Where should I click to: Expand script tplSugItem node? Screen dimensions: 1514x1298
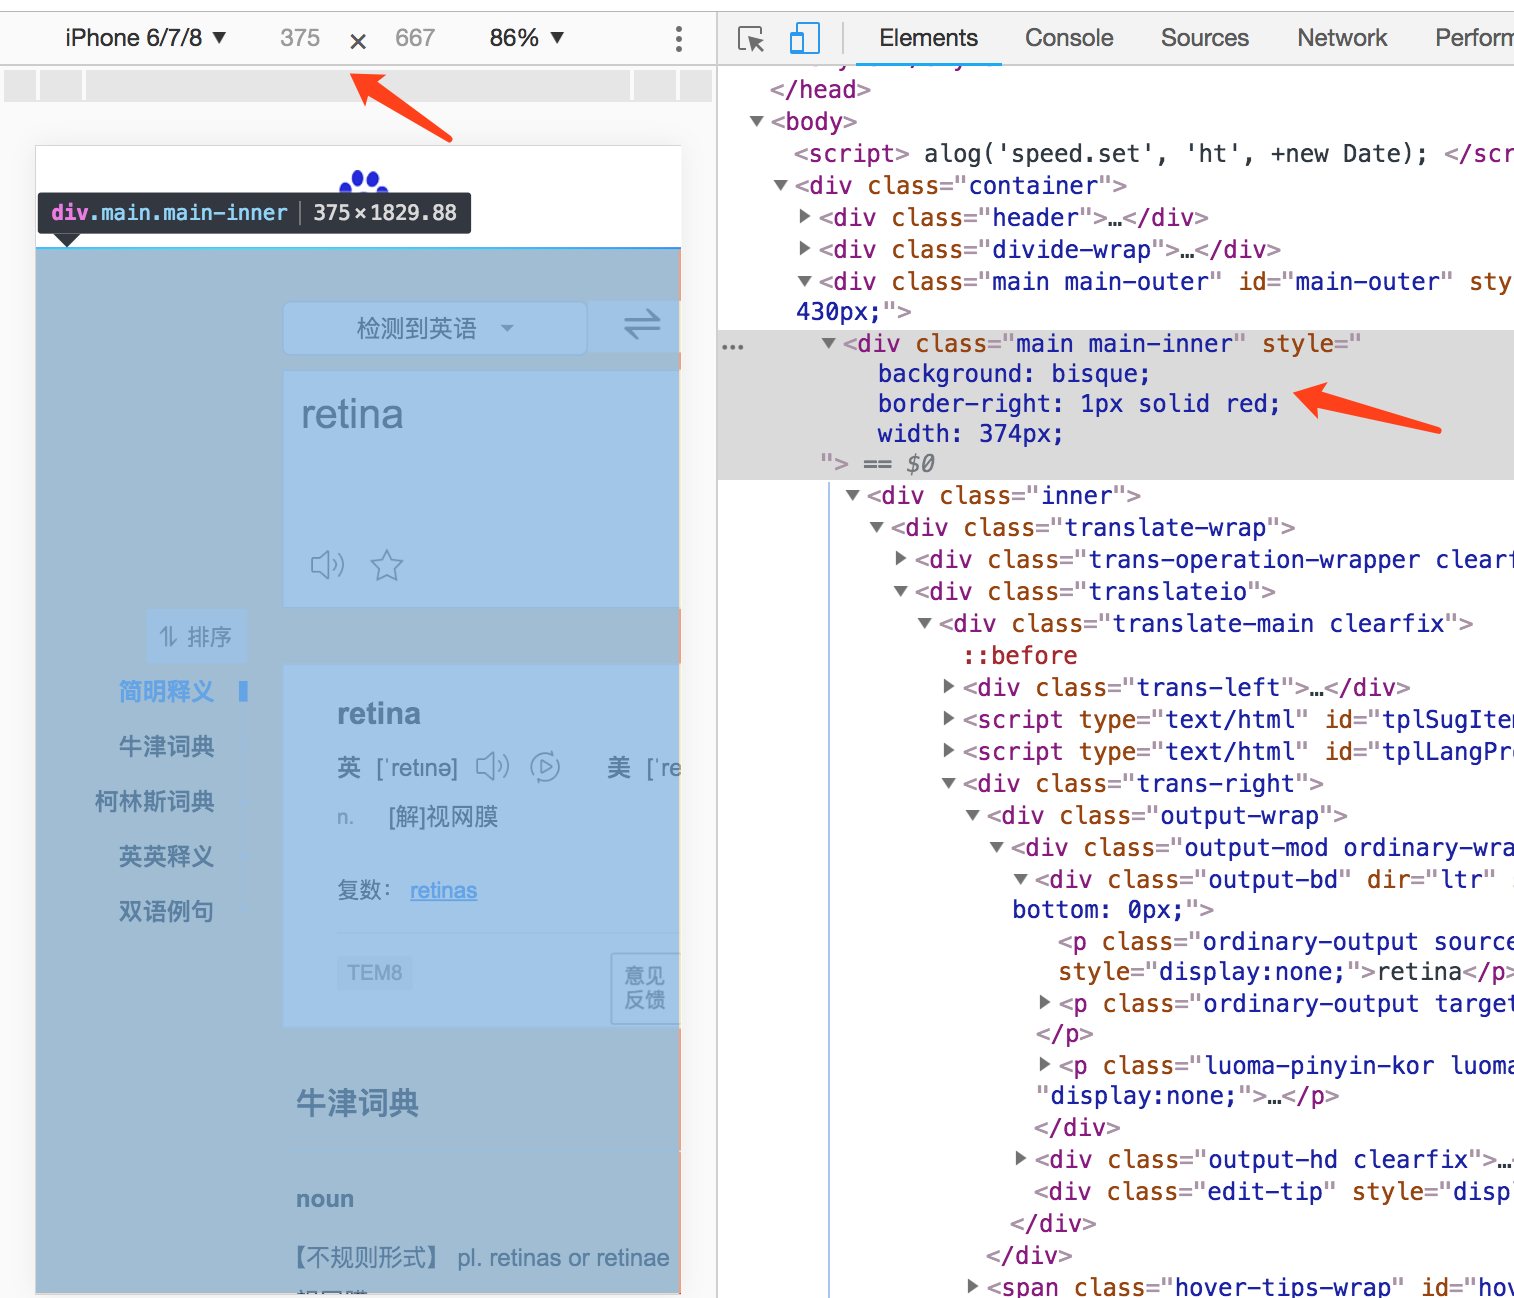coord(949,718)
